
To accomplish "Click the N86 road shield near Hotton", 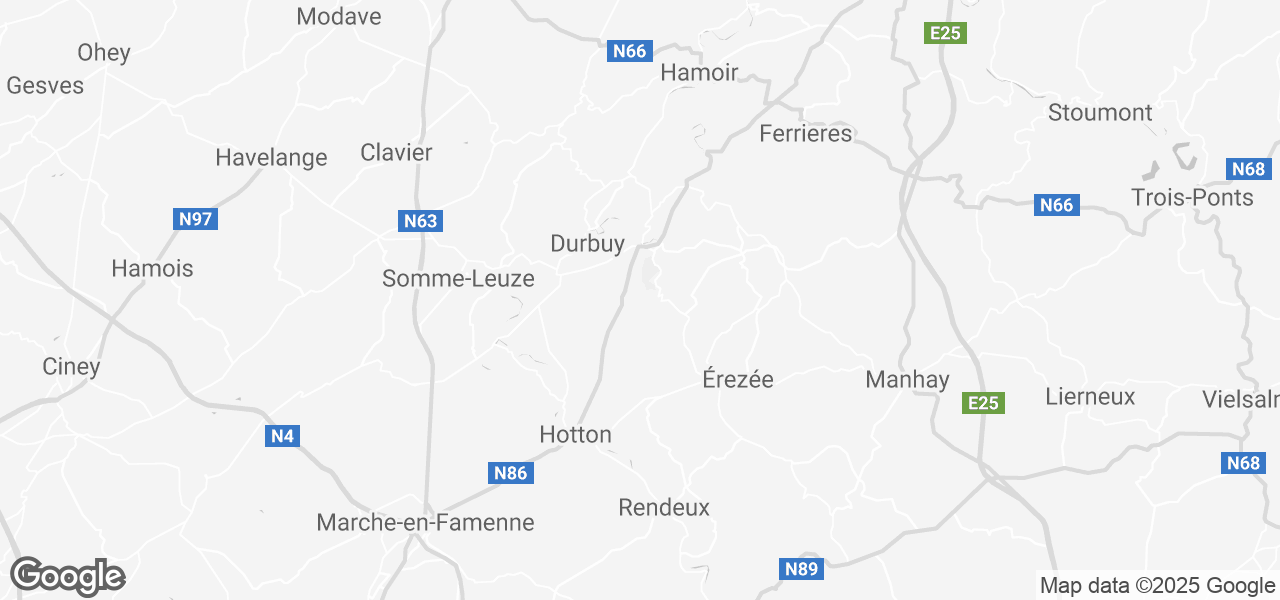I will 511,473.
